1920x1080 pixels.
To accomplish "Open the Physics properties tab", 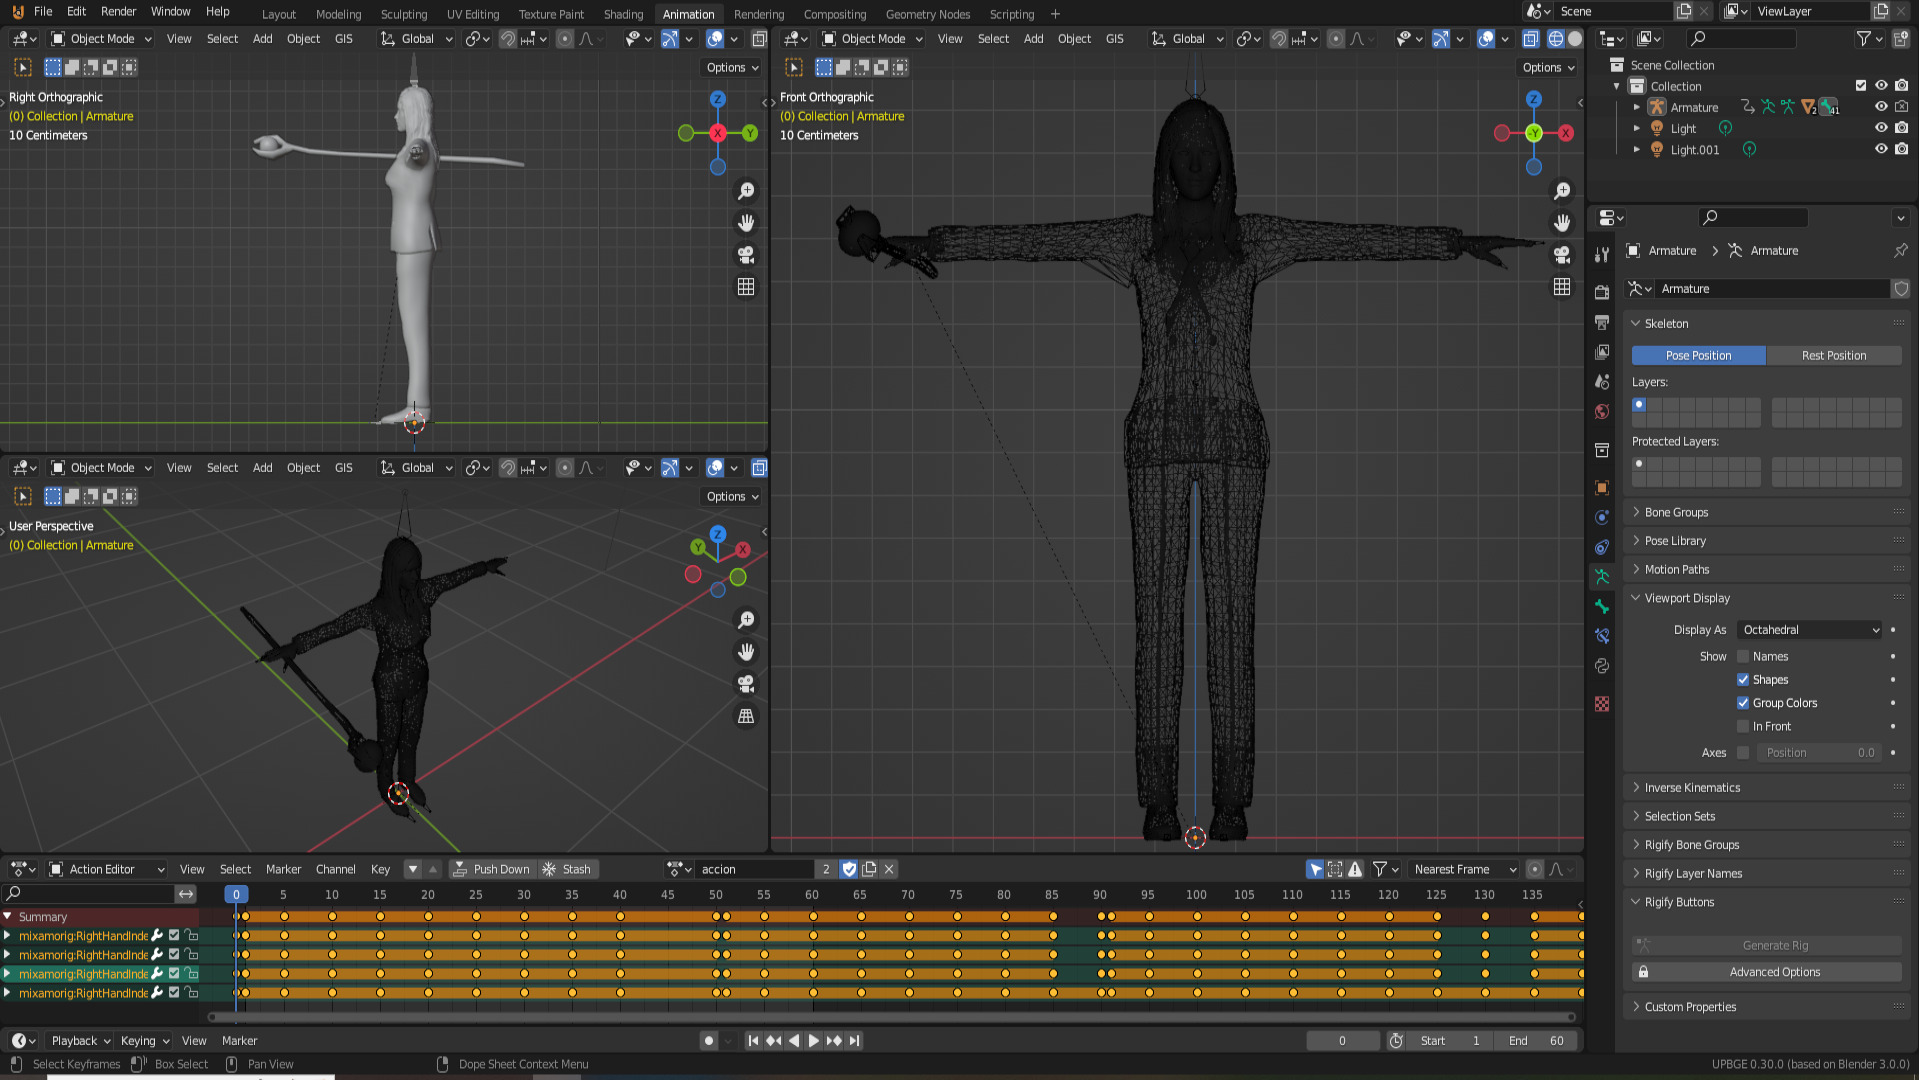I will click(1602, 517).
